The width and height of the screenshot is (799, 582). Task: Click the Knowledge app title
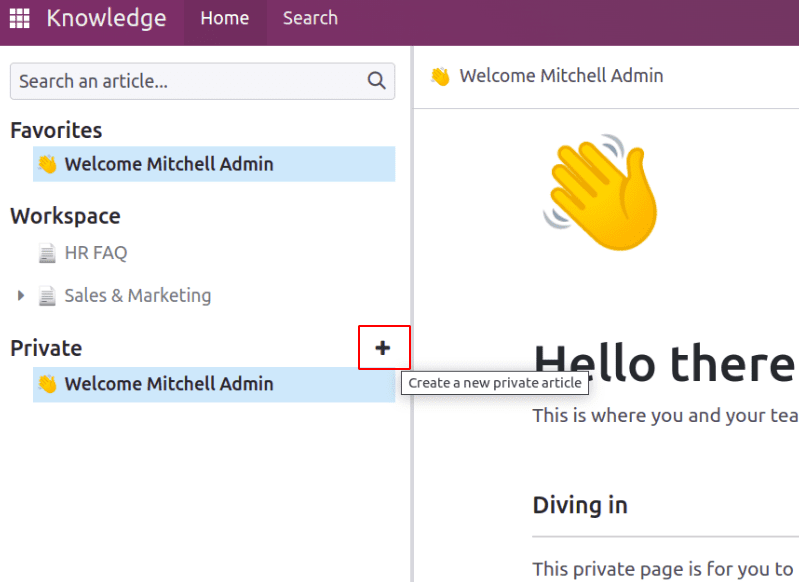pos(106,18)
